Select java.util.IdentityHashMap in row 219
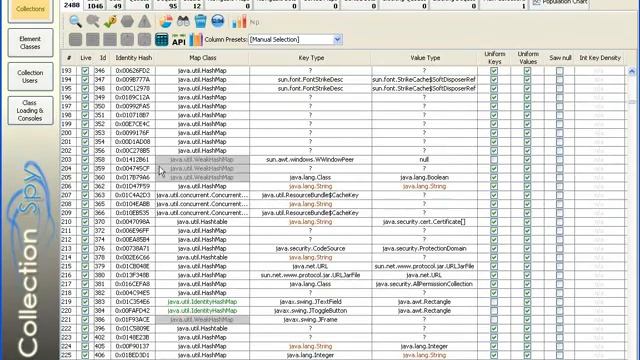The height and width of the screenshot is (360, 640). point(202,302)
